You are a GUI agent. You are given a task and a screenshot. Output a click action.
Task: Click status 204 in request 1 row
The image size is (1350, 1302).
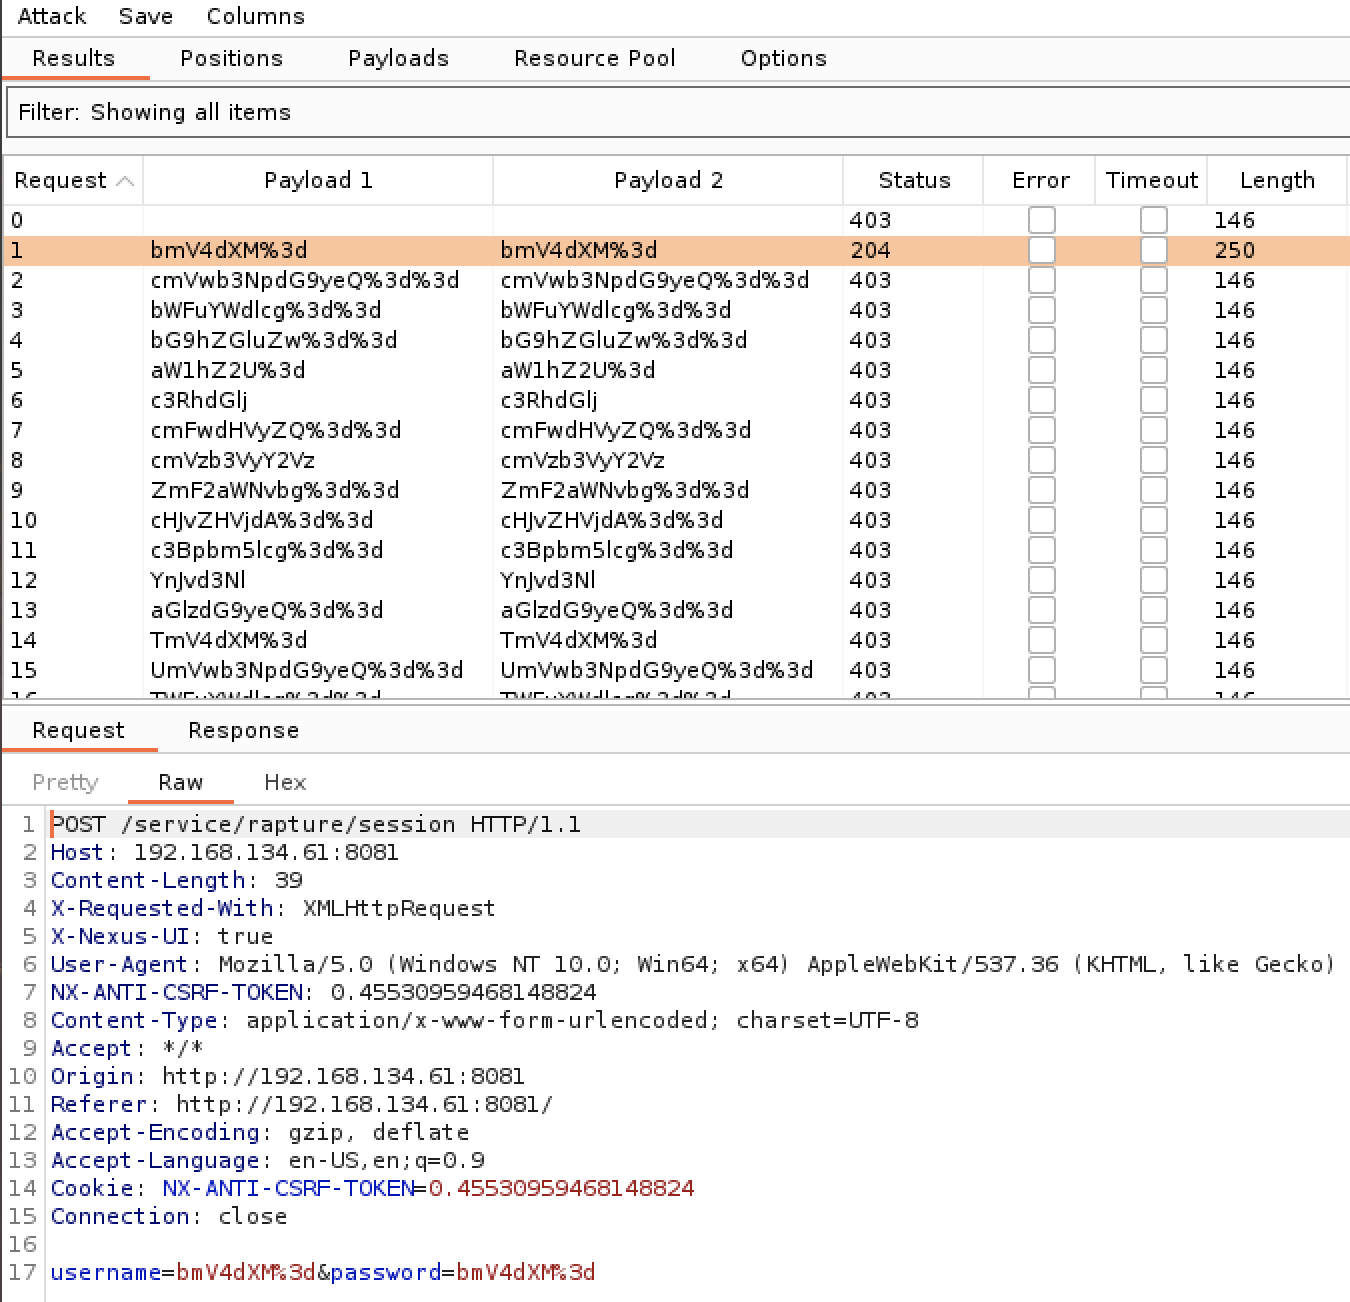click(x=870, y=250)
